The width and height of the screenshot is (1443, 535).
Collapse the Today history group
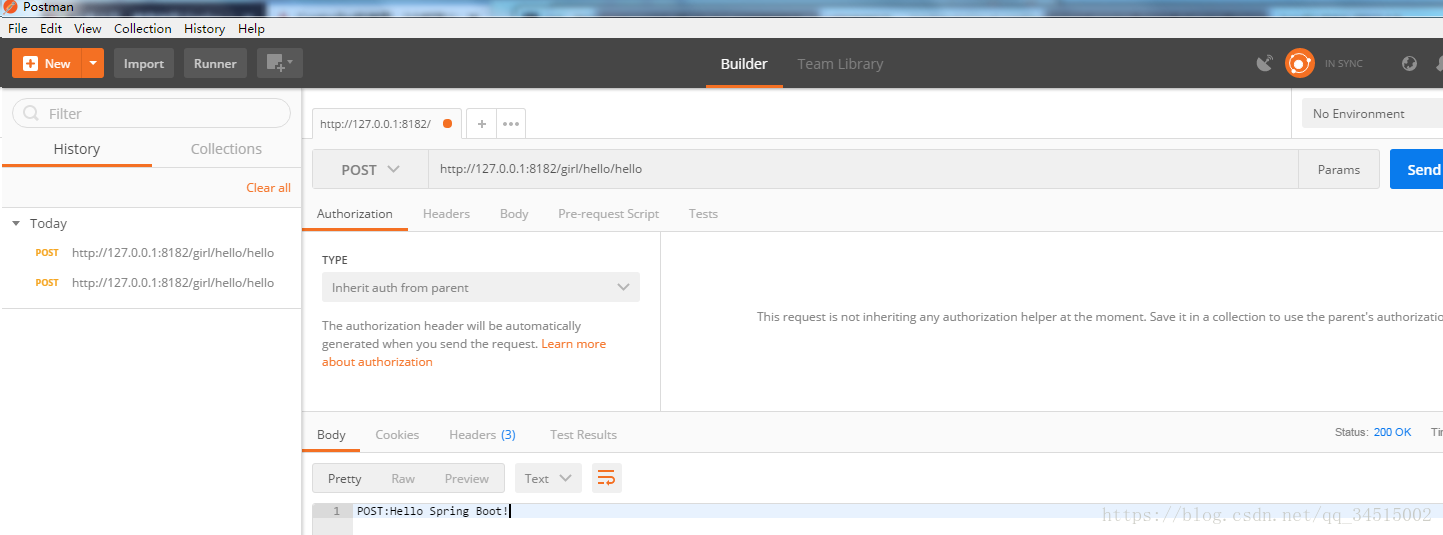[x=16, y=224]
